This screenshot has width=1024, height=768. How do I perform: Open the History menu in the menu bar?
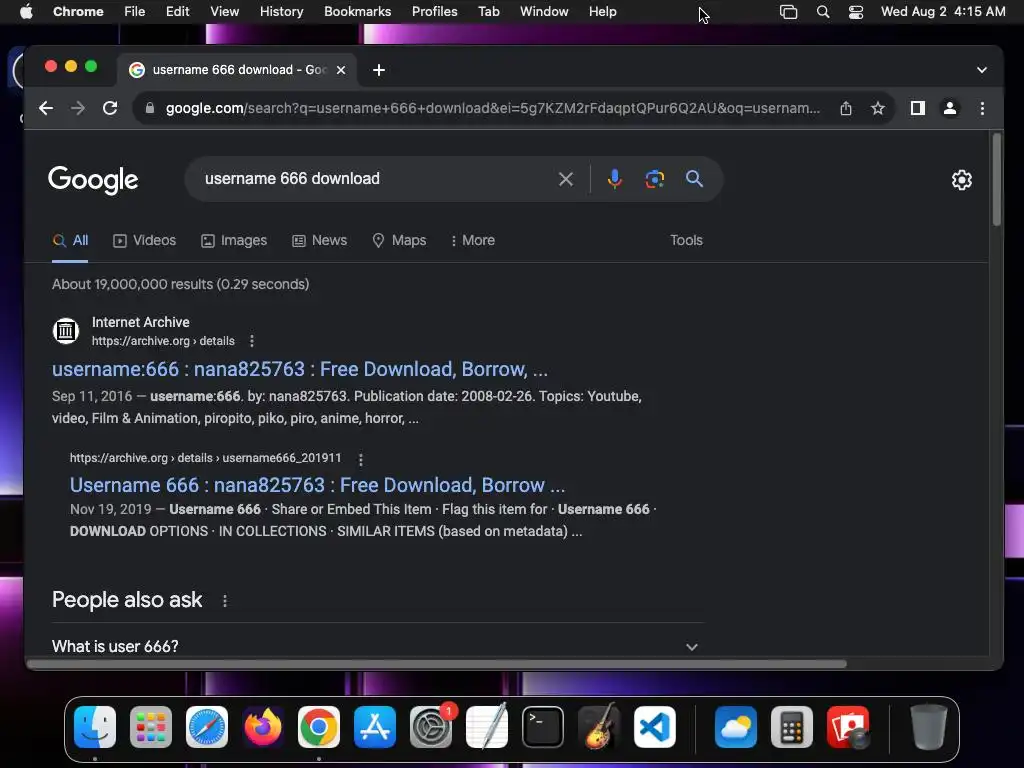click(281, 12)
